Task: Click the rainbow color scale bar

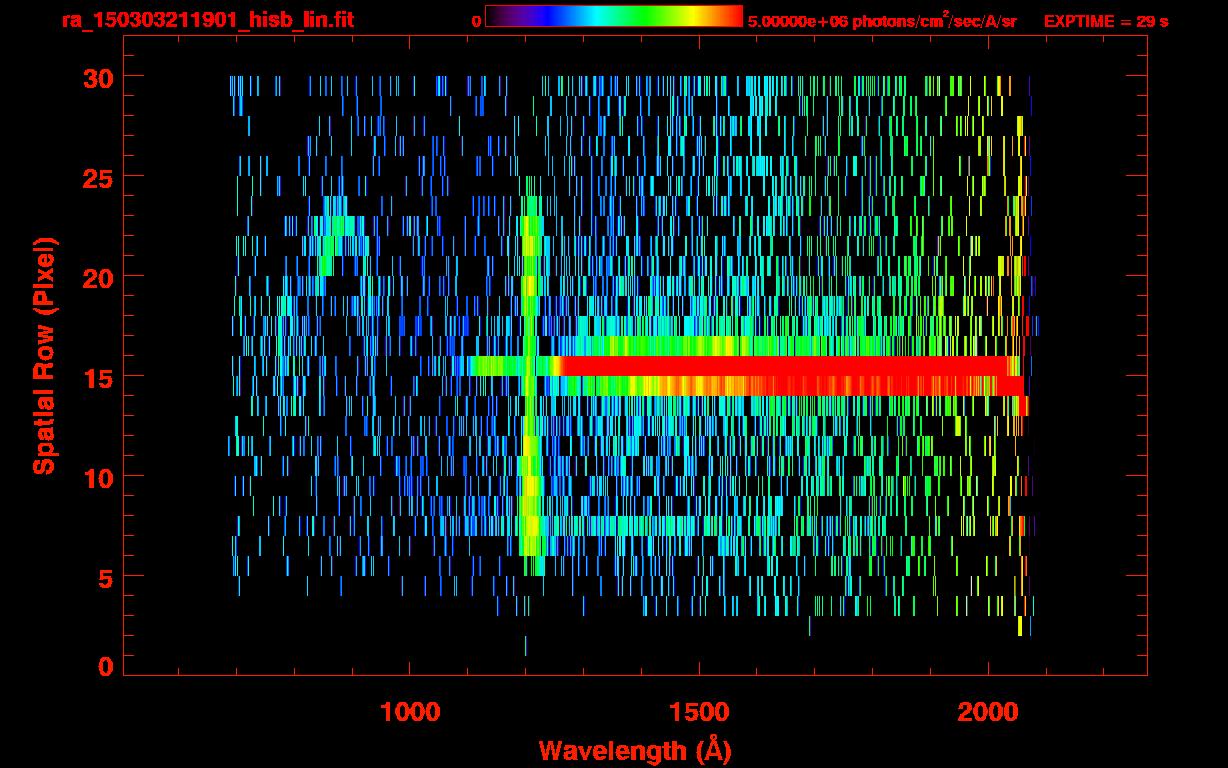Action: point(614,16)
